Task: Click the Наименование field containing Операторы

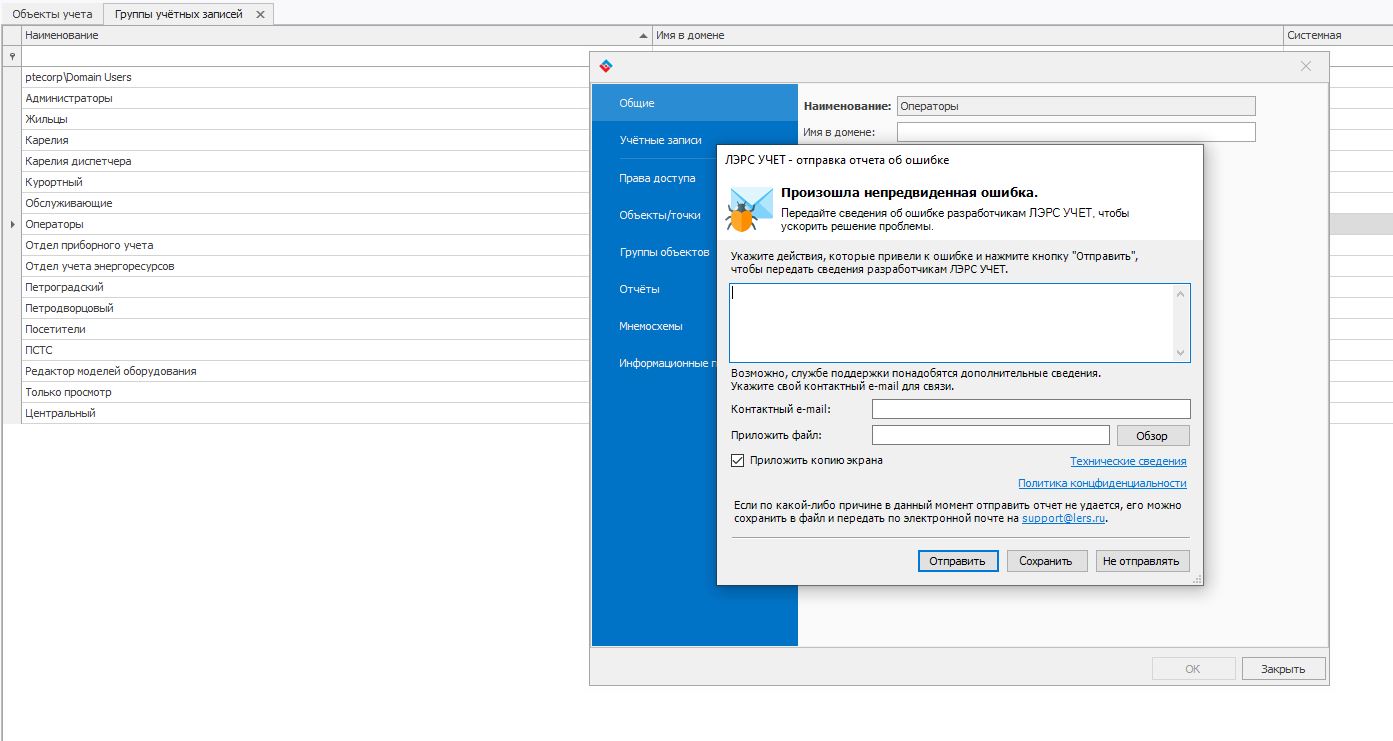Action: point(1076,106)
